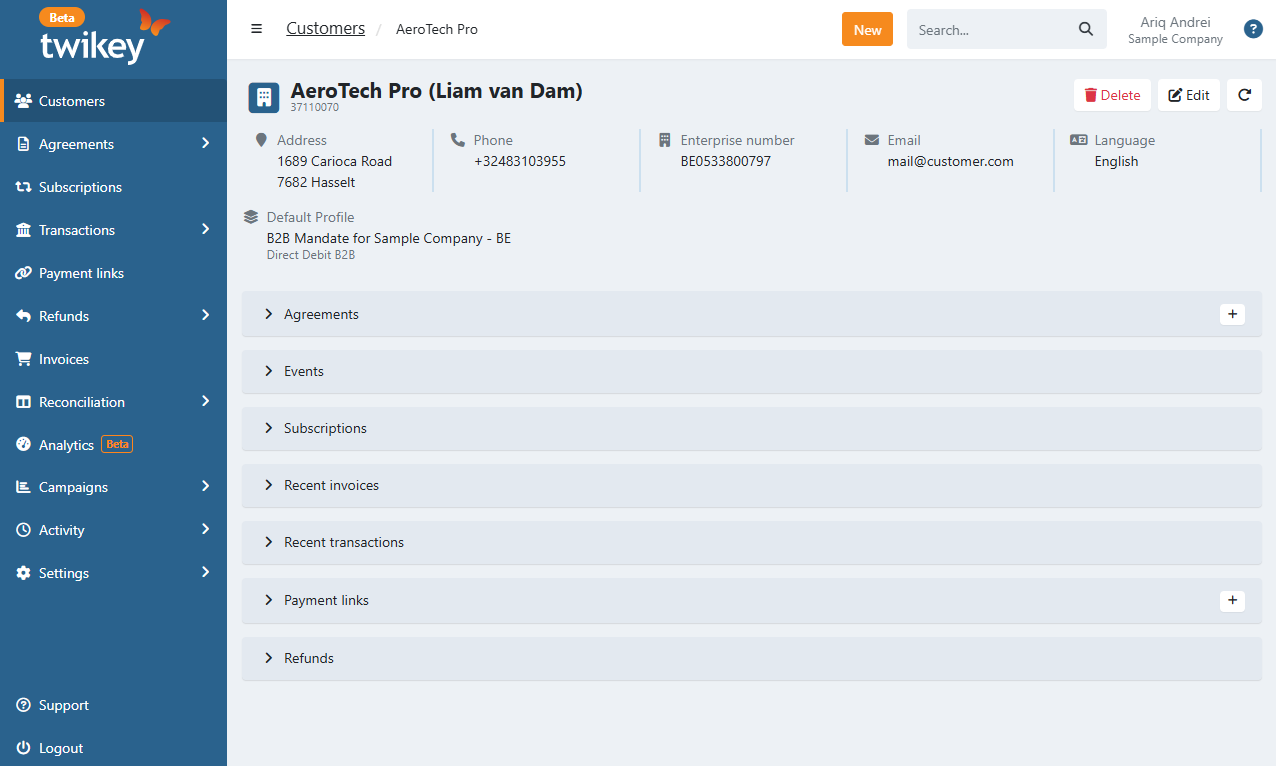Click the refresh icon button
The image size is (1276, 766).
(1244, 95)
